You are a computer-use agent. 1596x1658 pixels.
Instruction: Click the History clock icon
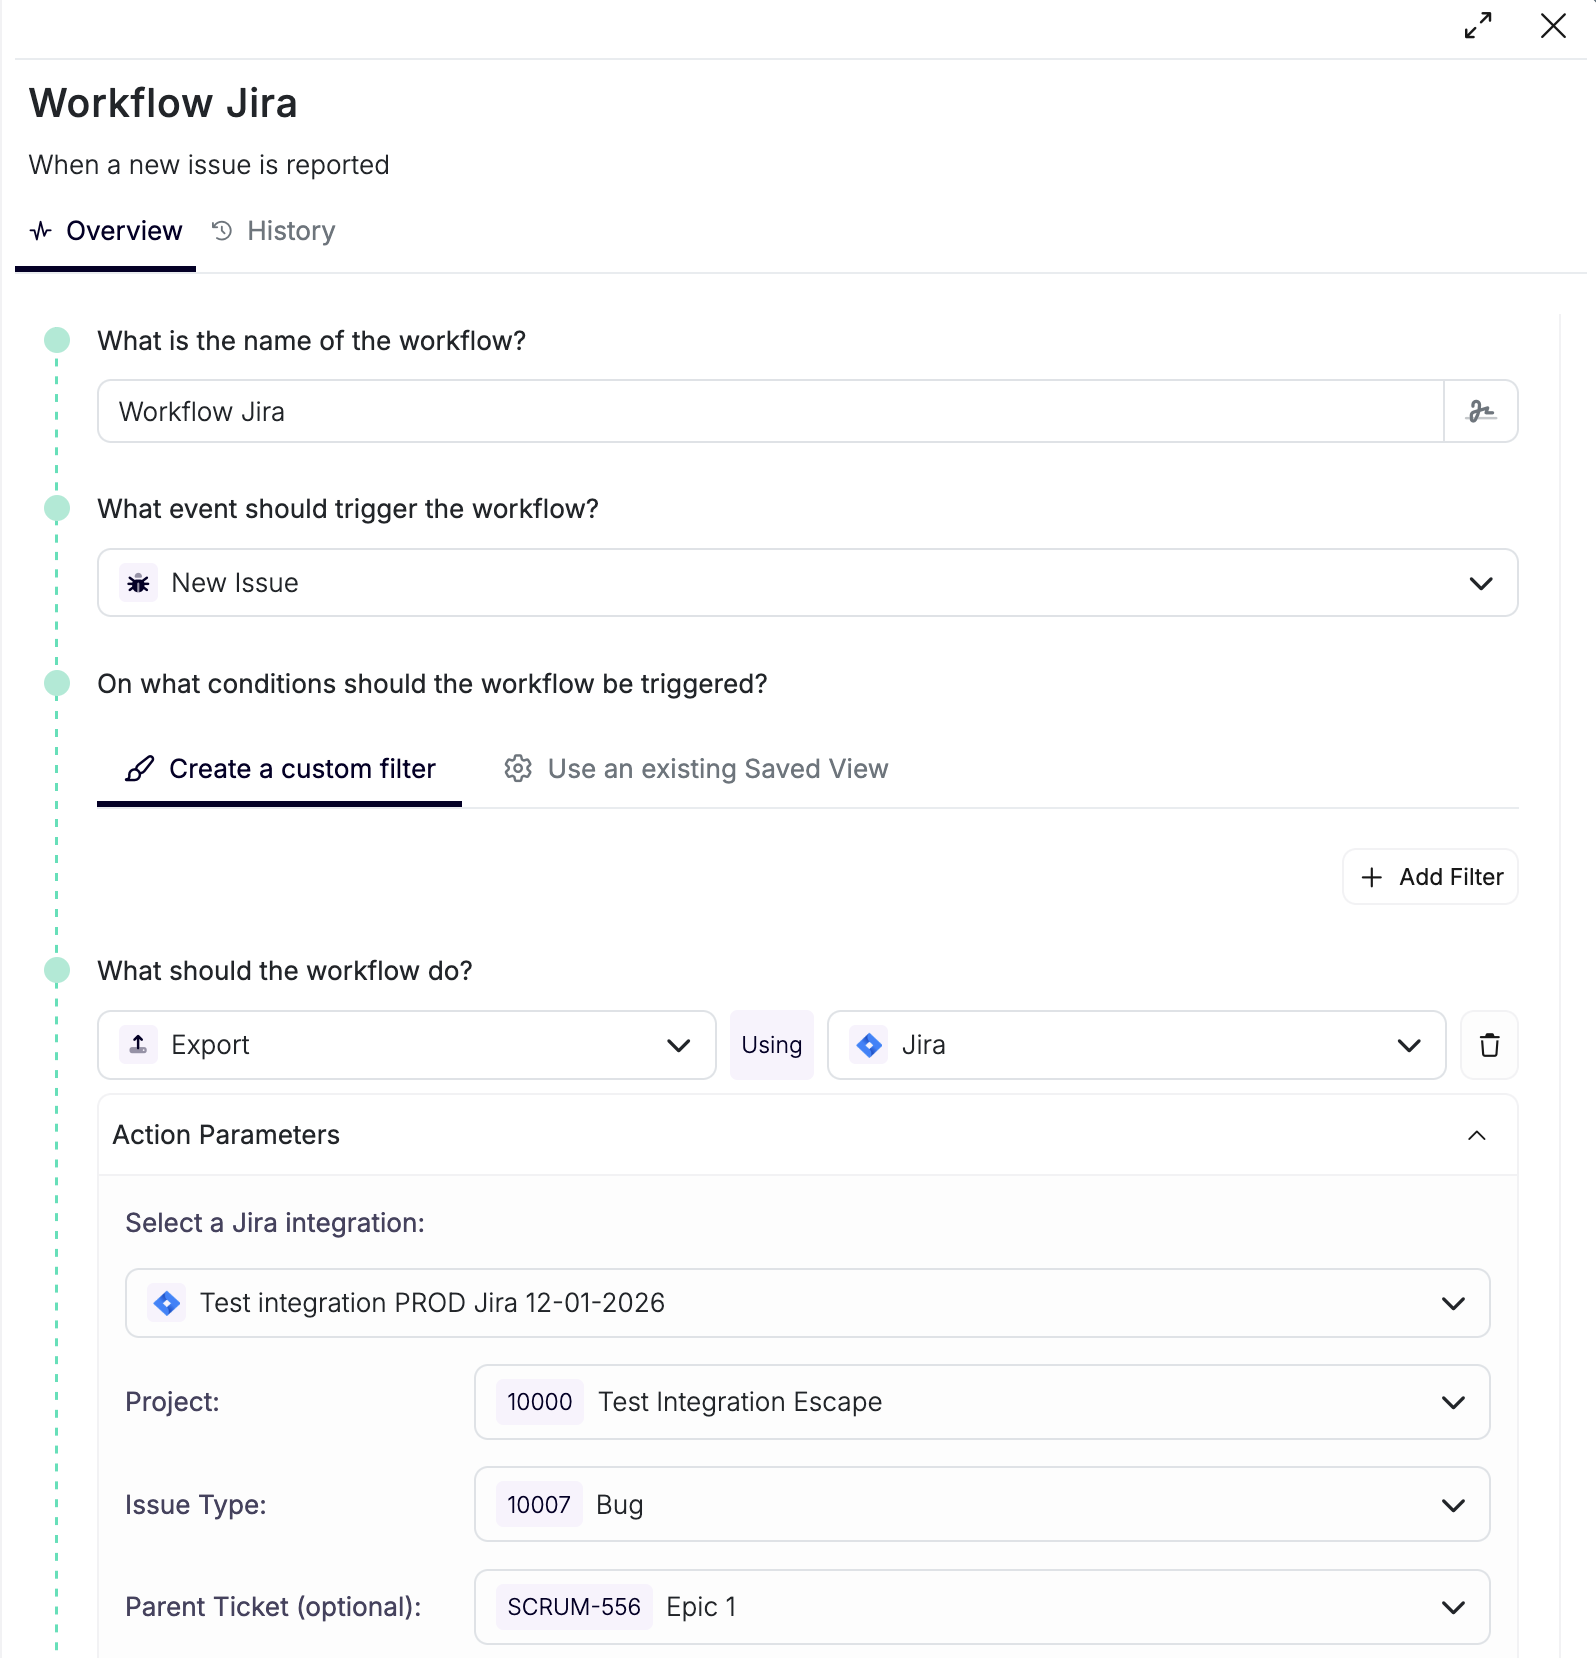222,231
